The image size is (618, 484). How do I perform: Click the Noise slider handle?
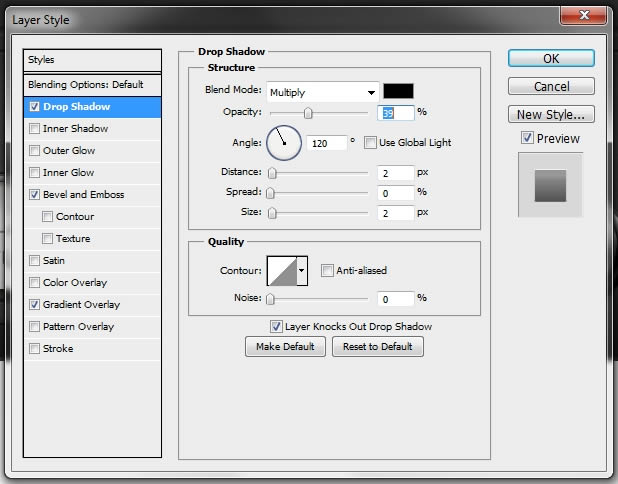pyautogui.click(x=270, y=299)
